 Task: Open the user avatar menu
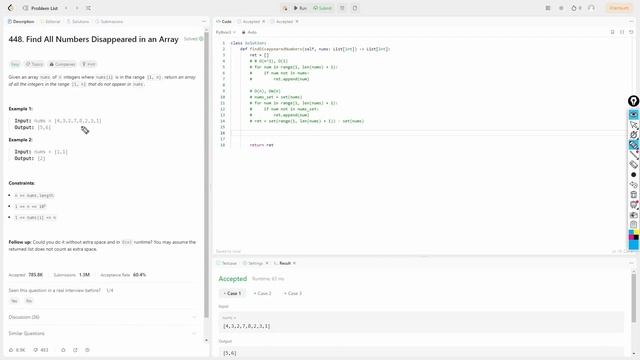(591, 8)
